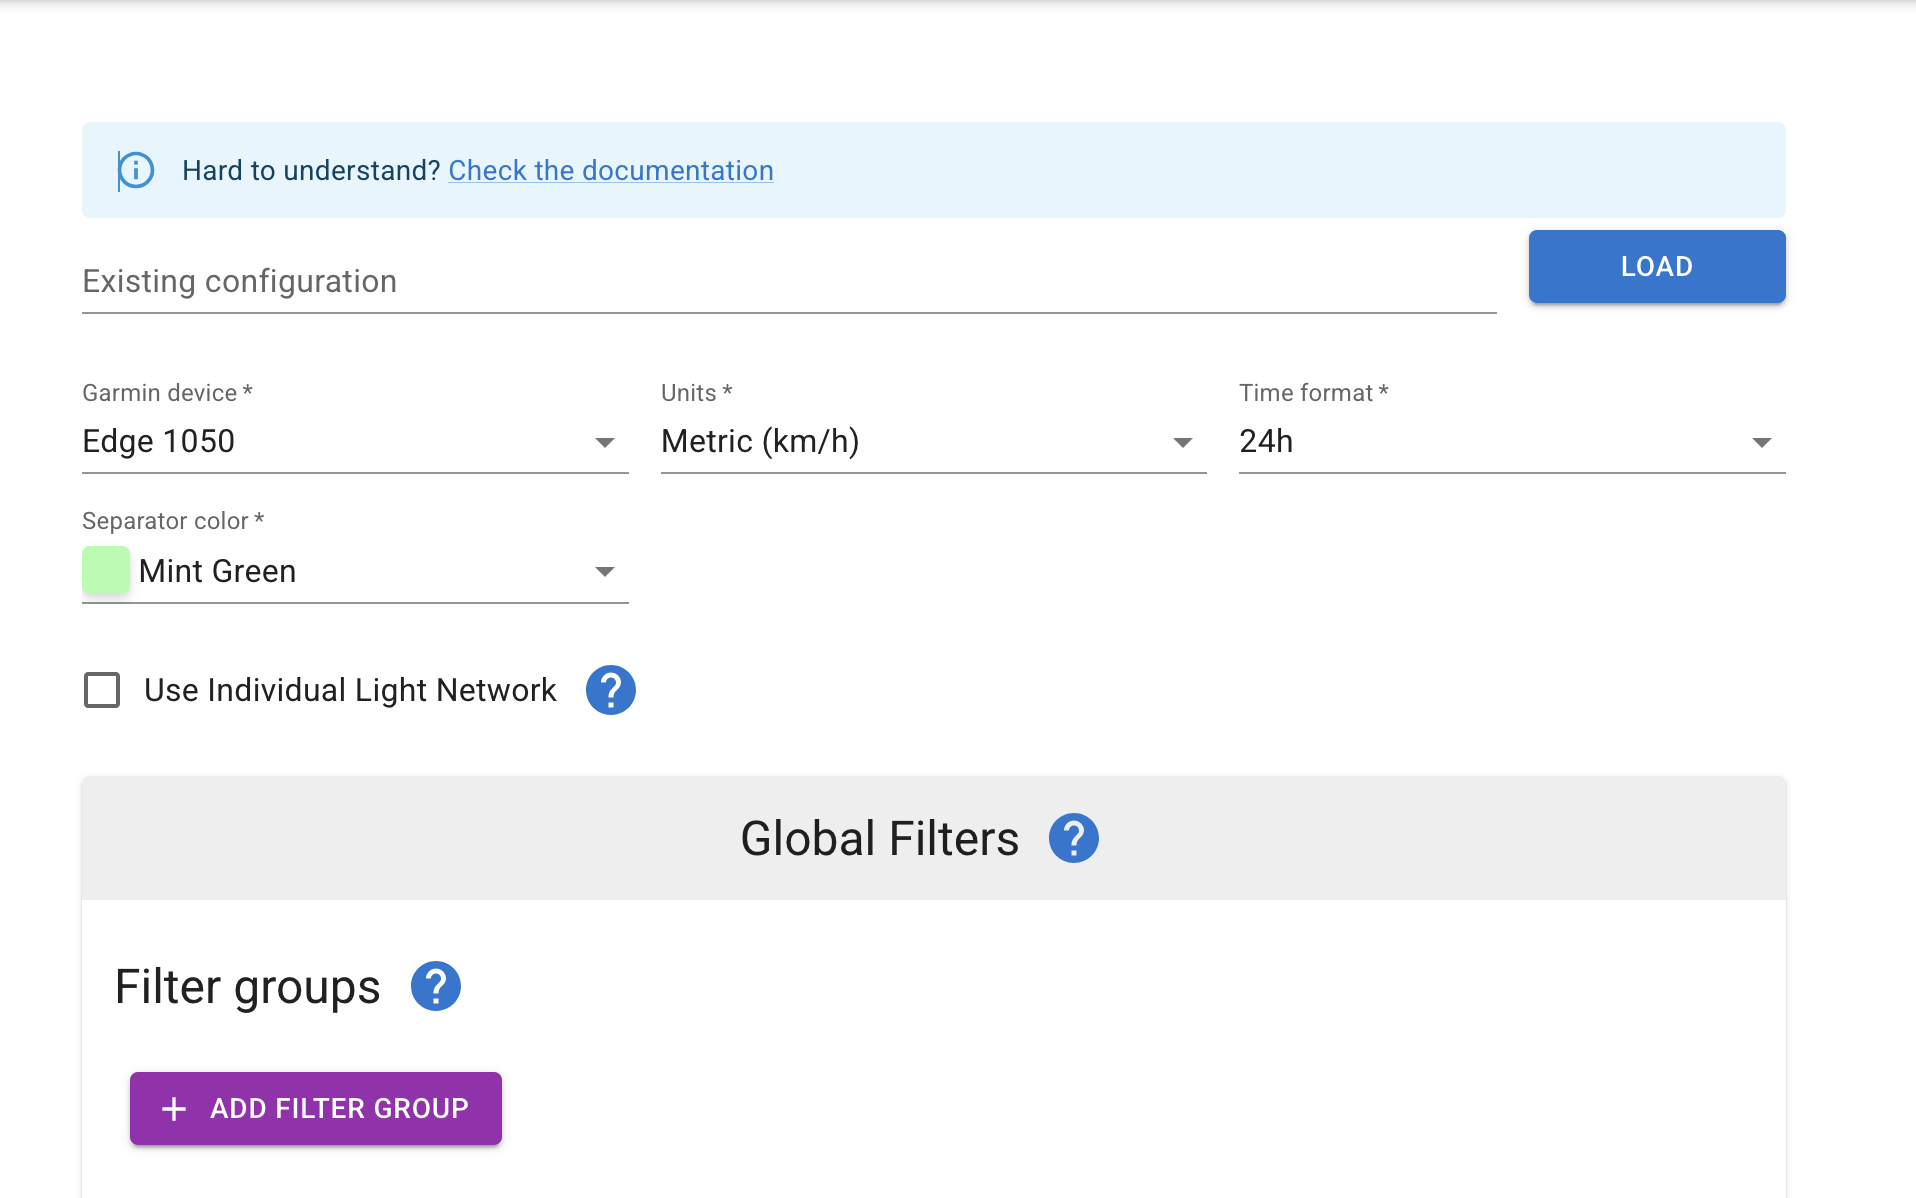This screenshot has width=1916, height=1198.
Task: Enable the Use Individual Light Network checkbox
Action: click(102, 690)
